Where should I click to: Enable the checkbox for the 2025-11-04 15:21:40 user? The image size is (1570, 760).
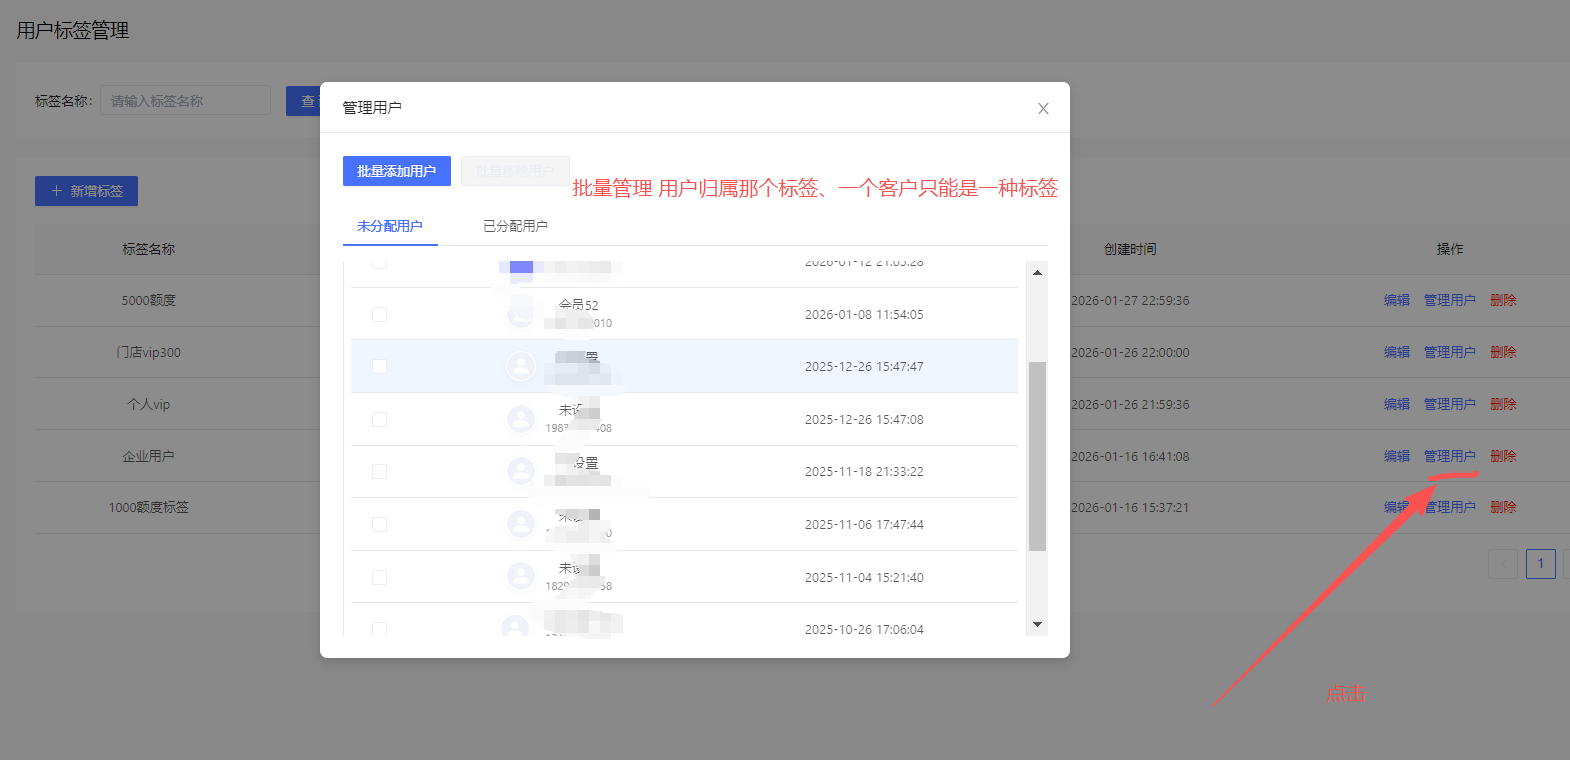379,577
